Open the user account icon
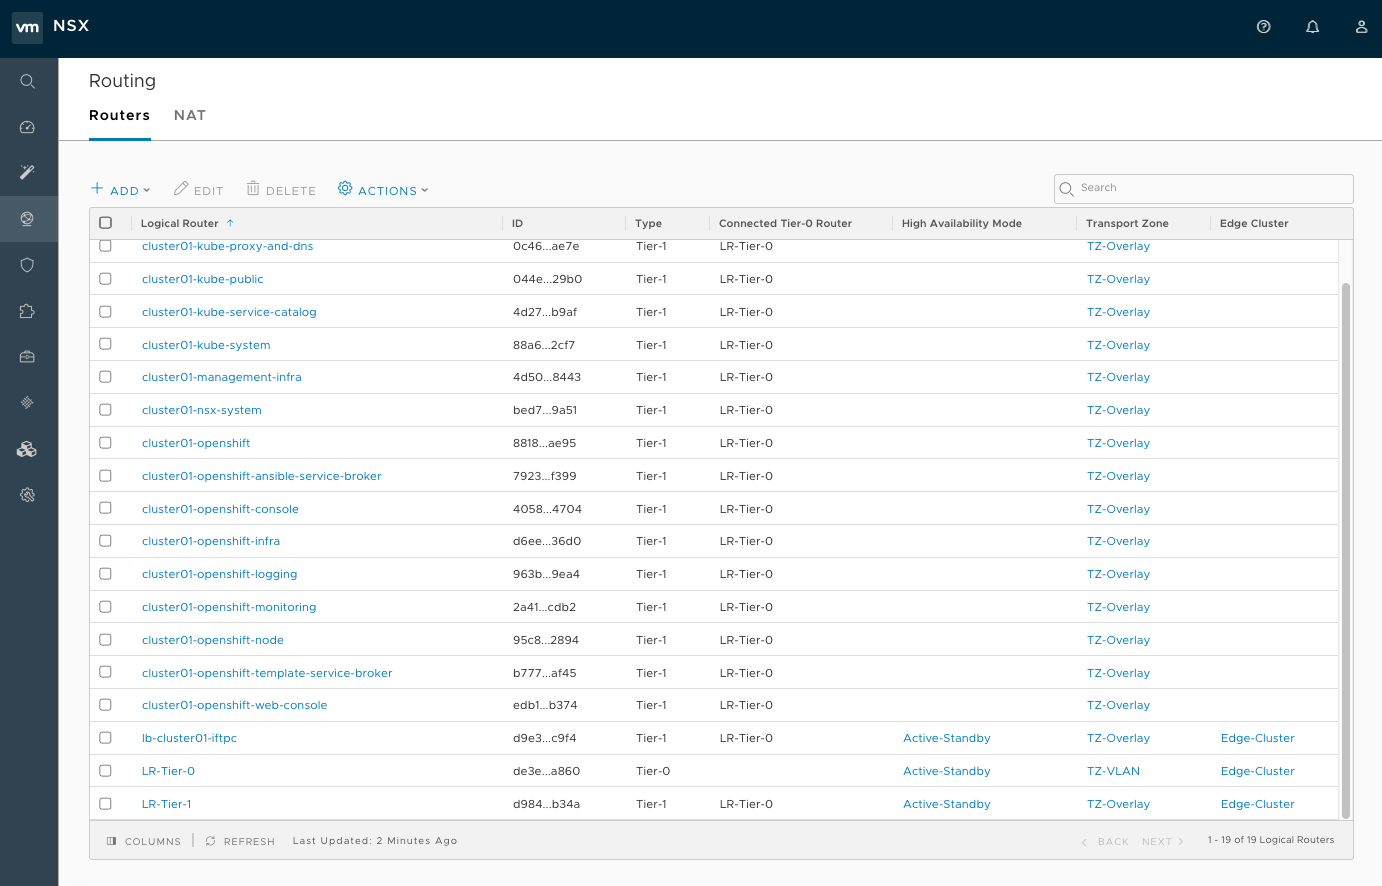The image size is (1382, 886). click(1361, 27)
